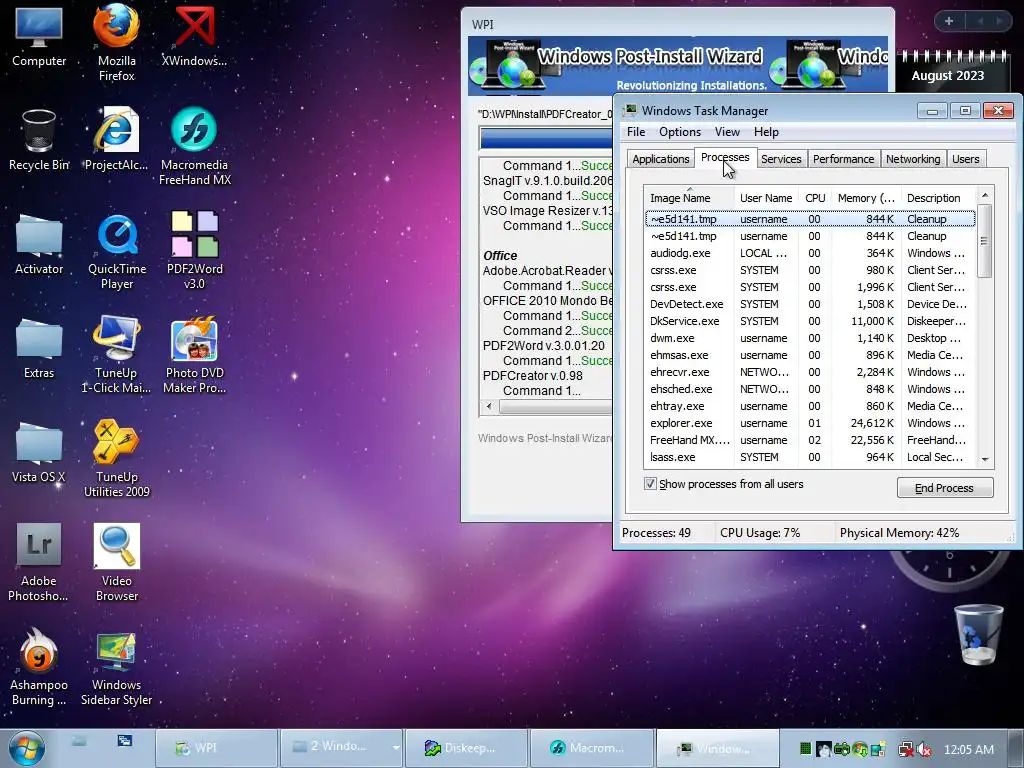
Task: Select Photo DVD Maker Pro icon
Action: [194, 355]
